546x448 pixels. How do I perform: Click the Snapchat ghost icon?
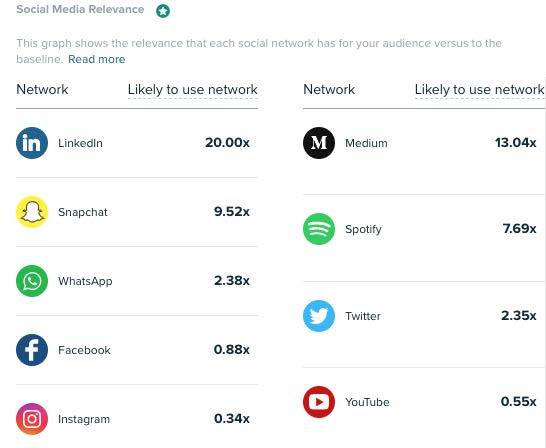32,212
